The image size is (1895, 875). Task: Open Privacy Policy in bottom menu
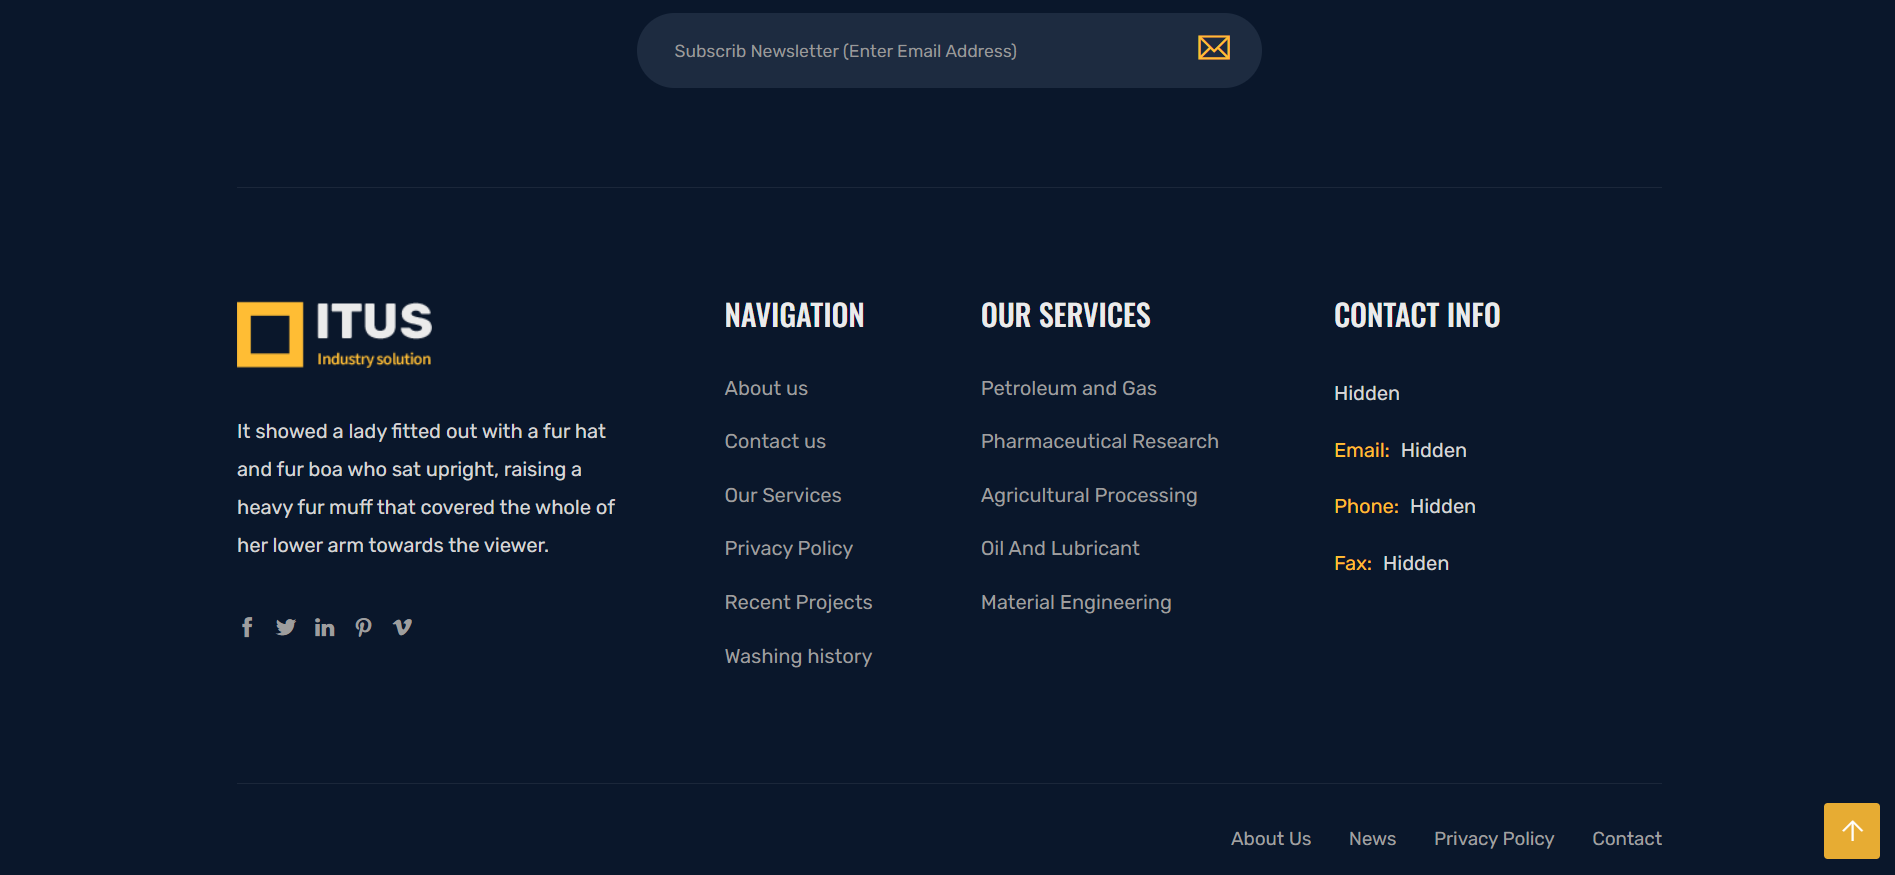(x=1493, y=839)
